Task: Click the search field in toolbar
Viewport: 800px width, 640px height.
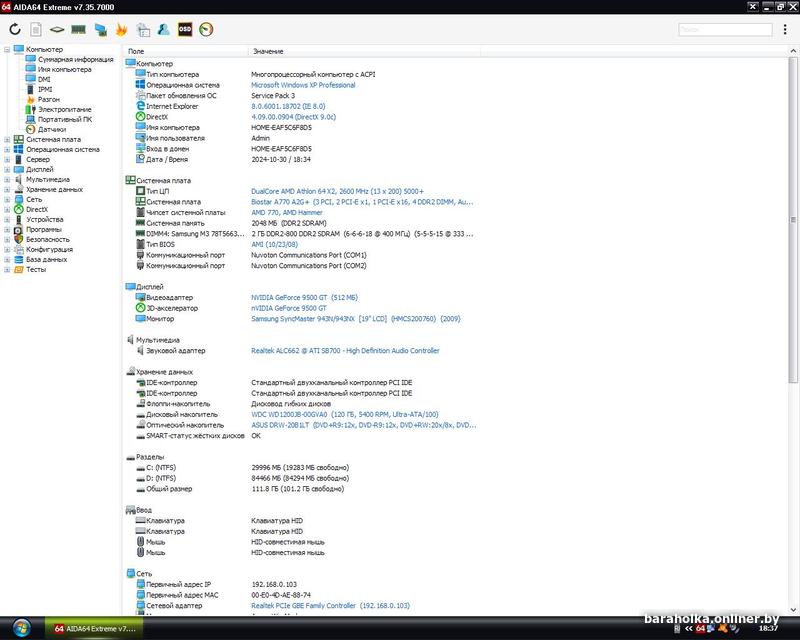Action: 725,30
